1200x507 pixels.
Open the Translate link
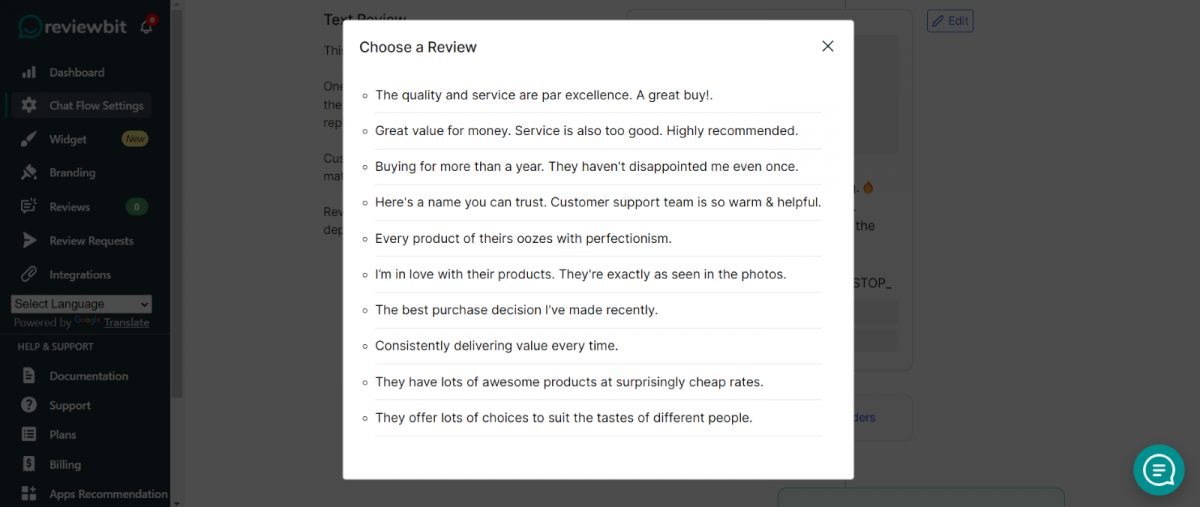click(126, 323)
